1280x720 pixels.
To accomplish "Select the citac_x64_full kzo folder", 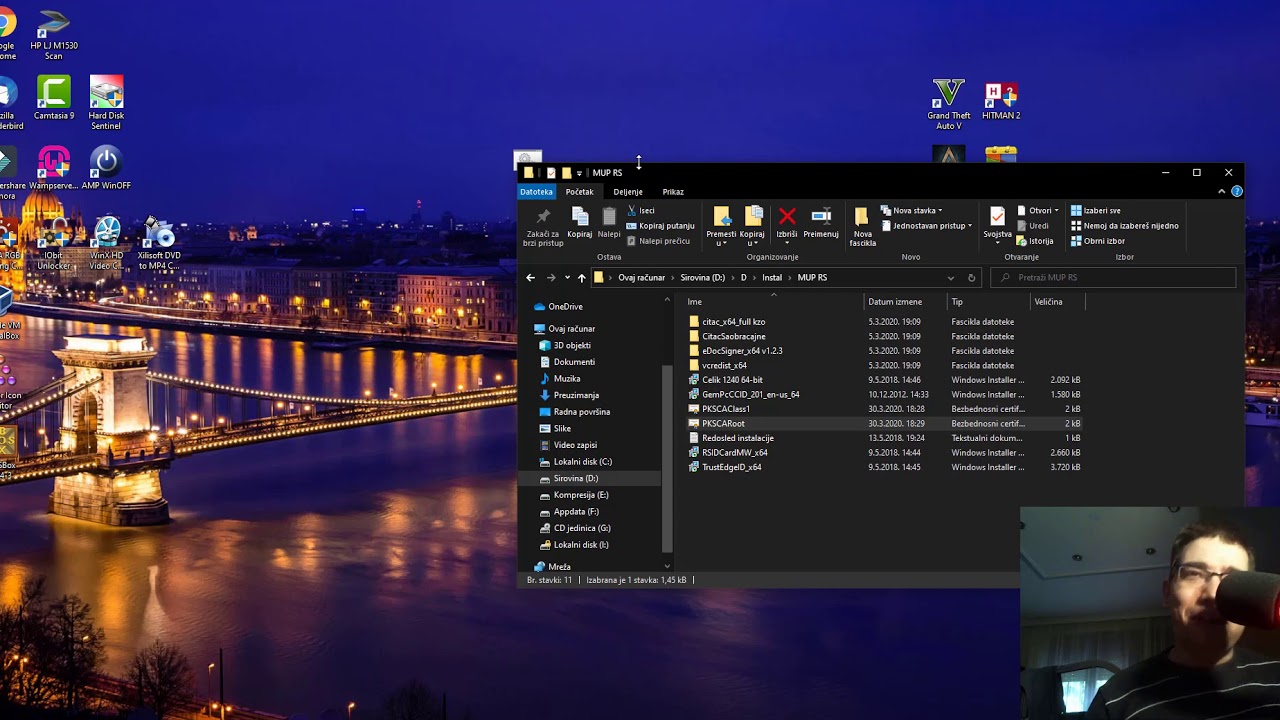I will coord(733,322).
